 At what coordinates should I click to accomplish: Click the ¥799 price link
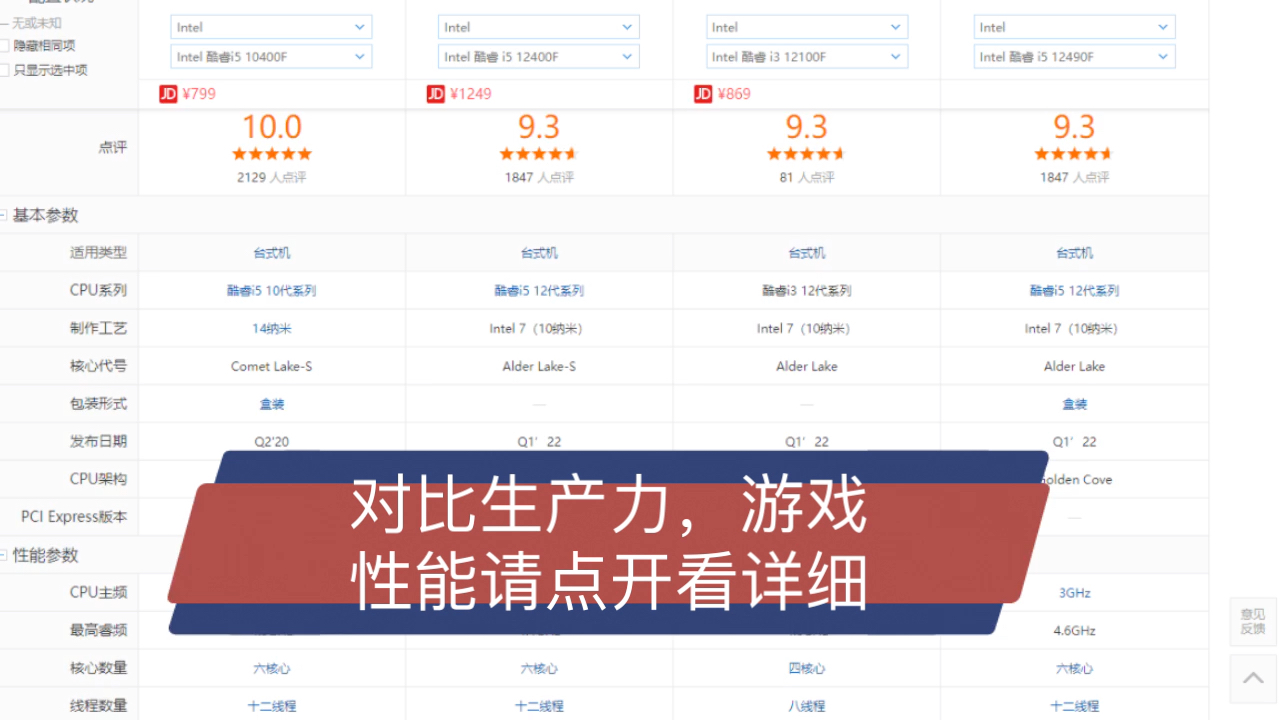[x=199, y=94]
